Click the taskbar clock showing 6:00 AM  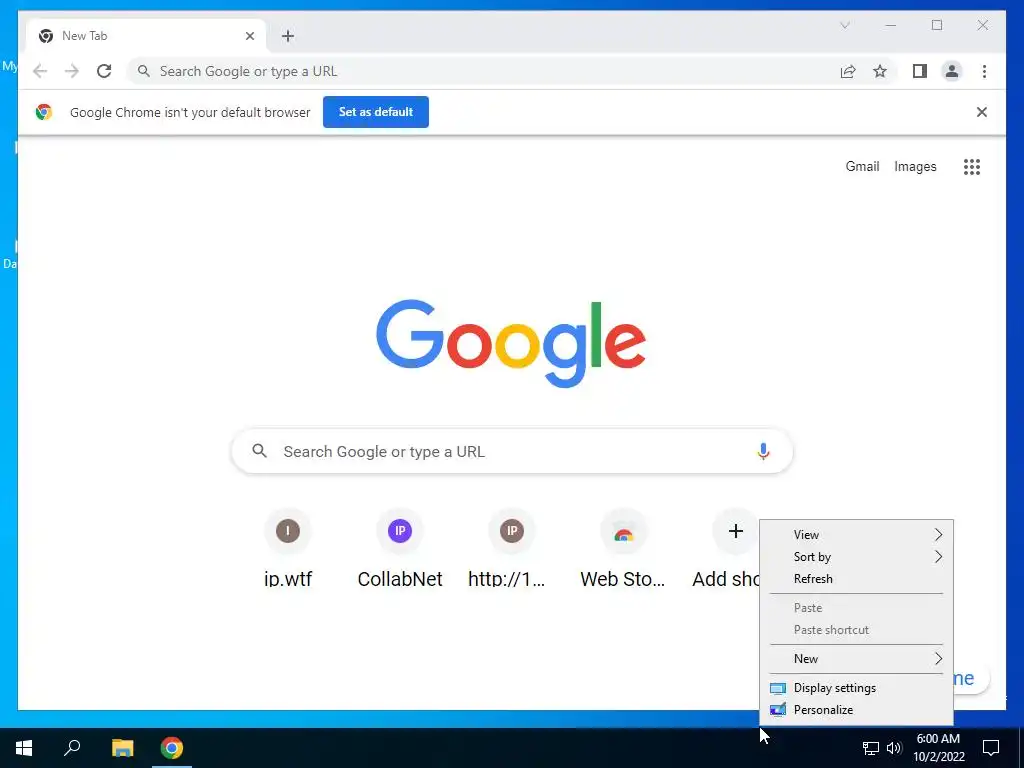[938, 748]
